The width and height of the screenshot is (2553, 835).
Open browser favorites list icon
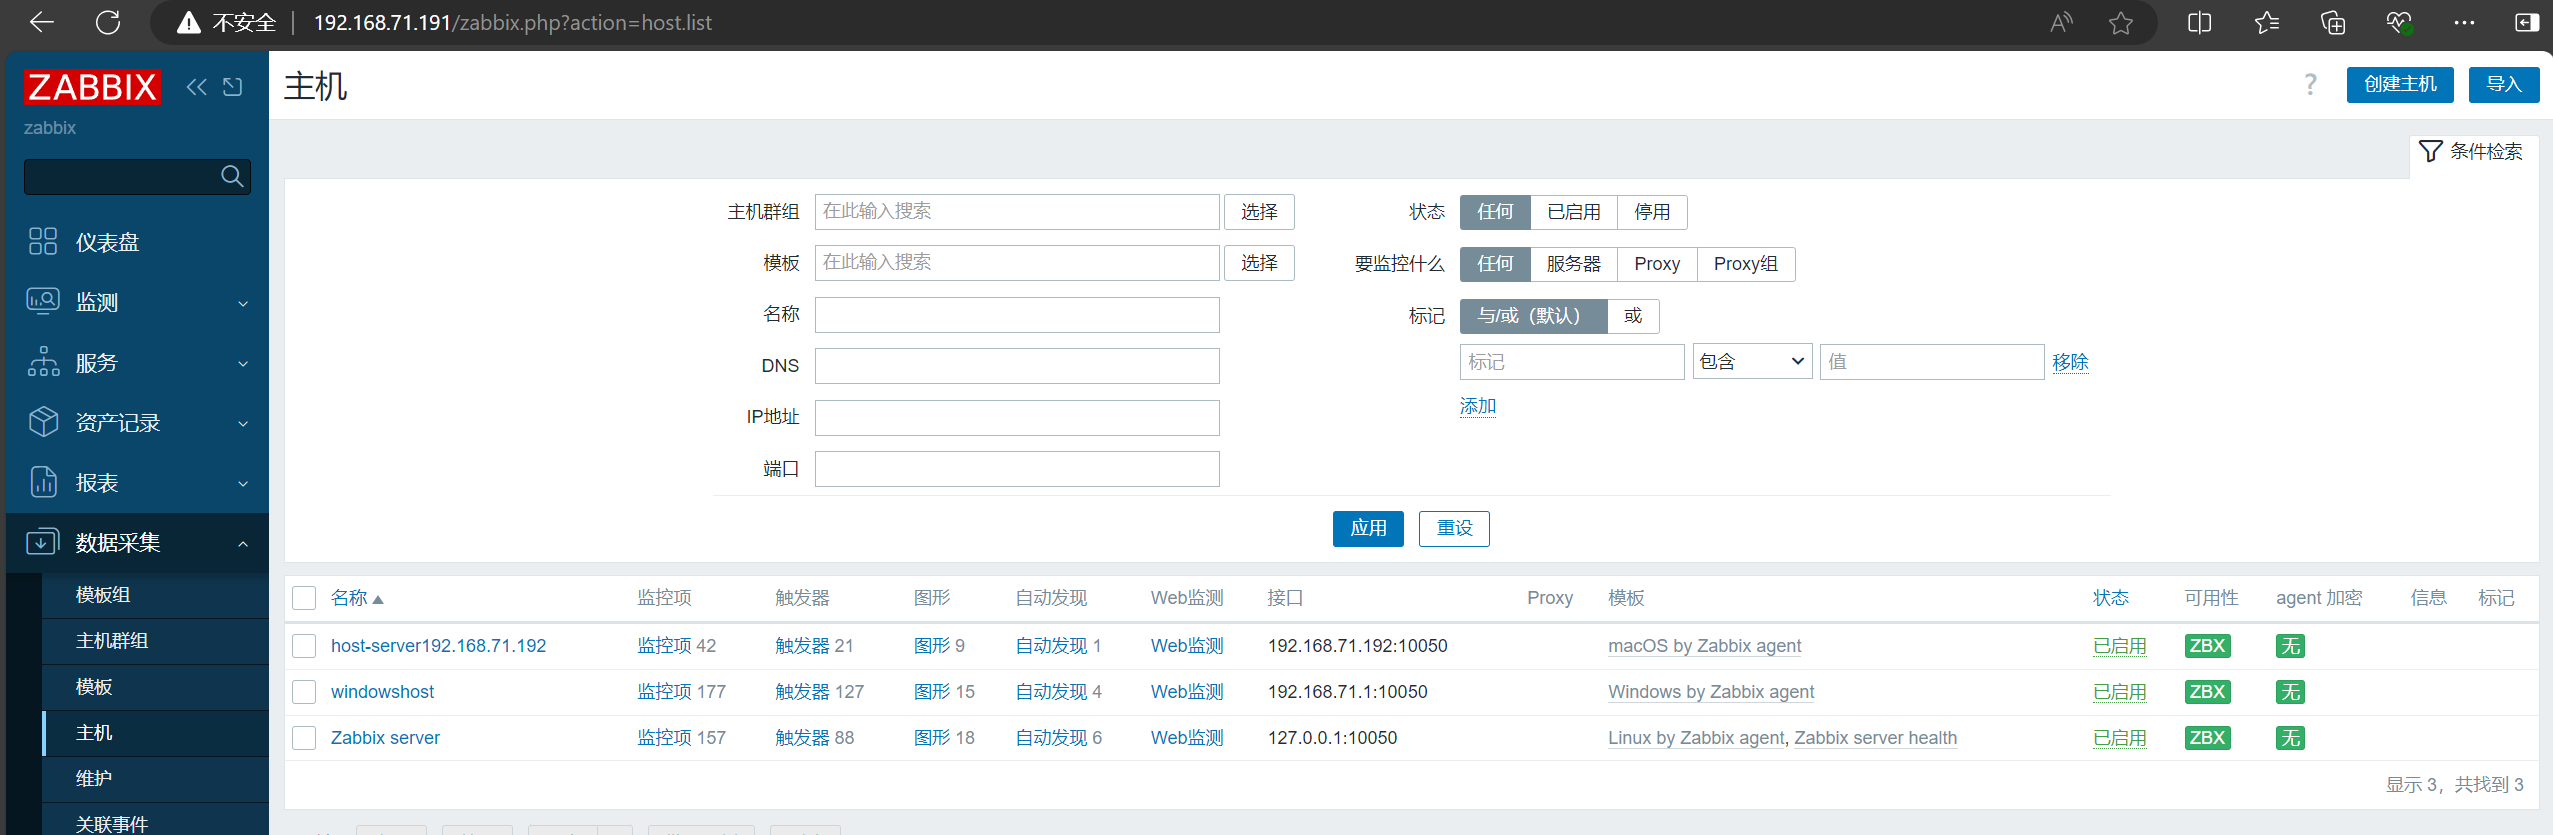pyautogui.click(x=2267, y=22)
